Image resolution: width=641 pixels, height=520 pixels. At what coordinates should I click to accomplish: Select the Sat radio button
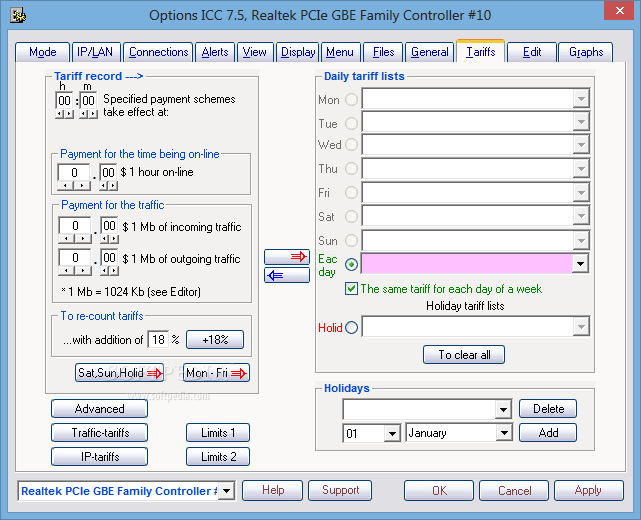click(351, 216)
